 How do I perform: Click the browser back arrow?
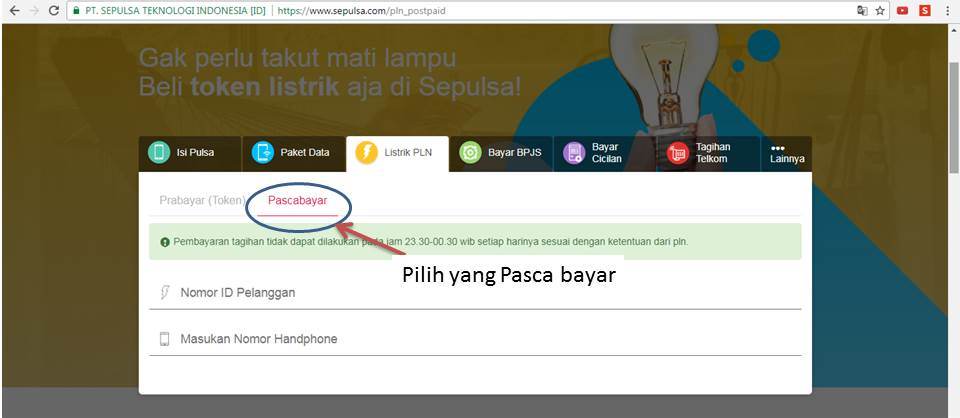point(14,11)
